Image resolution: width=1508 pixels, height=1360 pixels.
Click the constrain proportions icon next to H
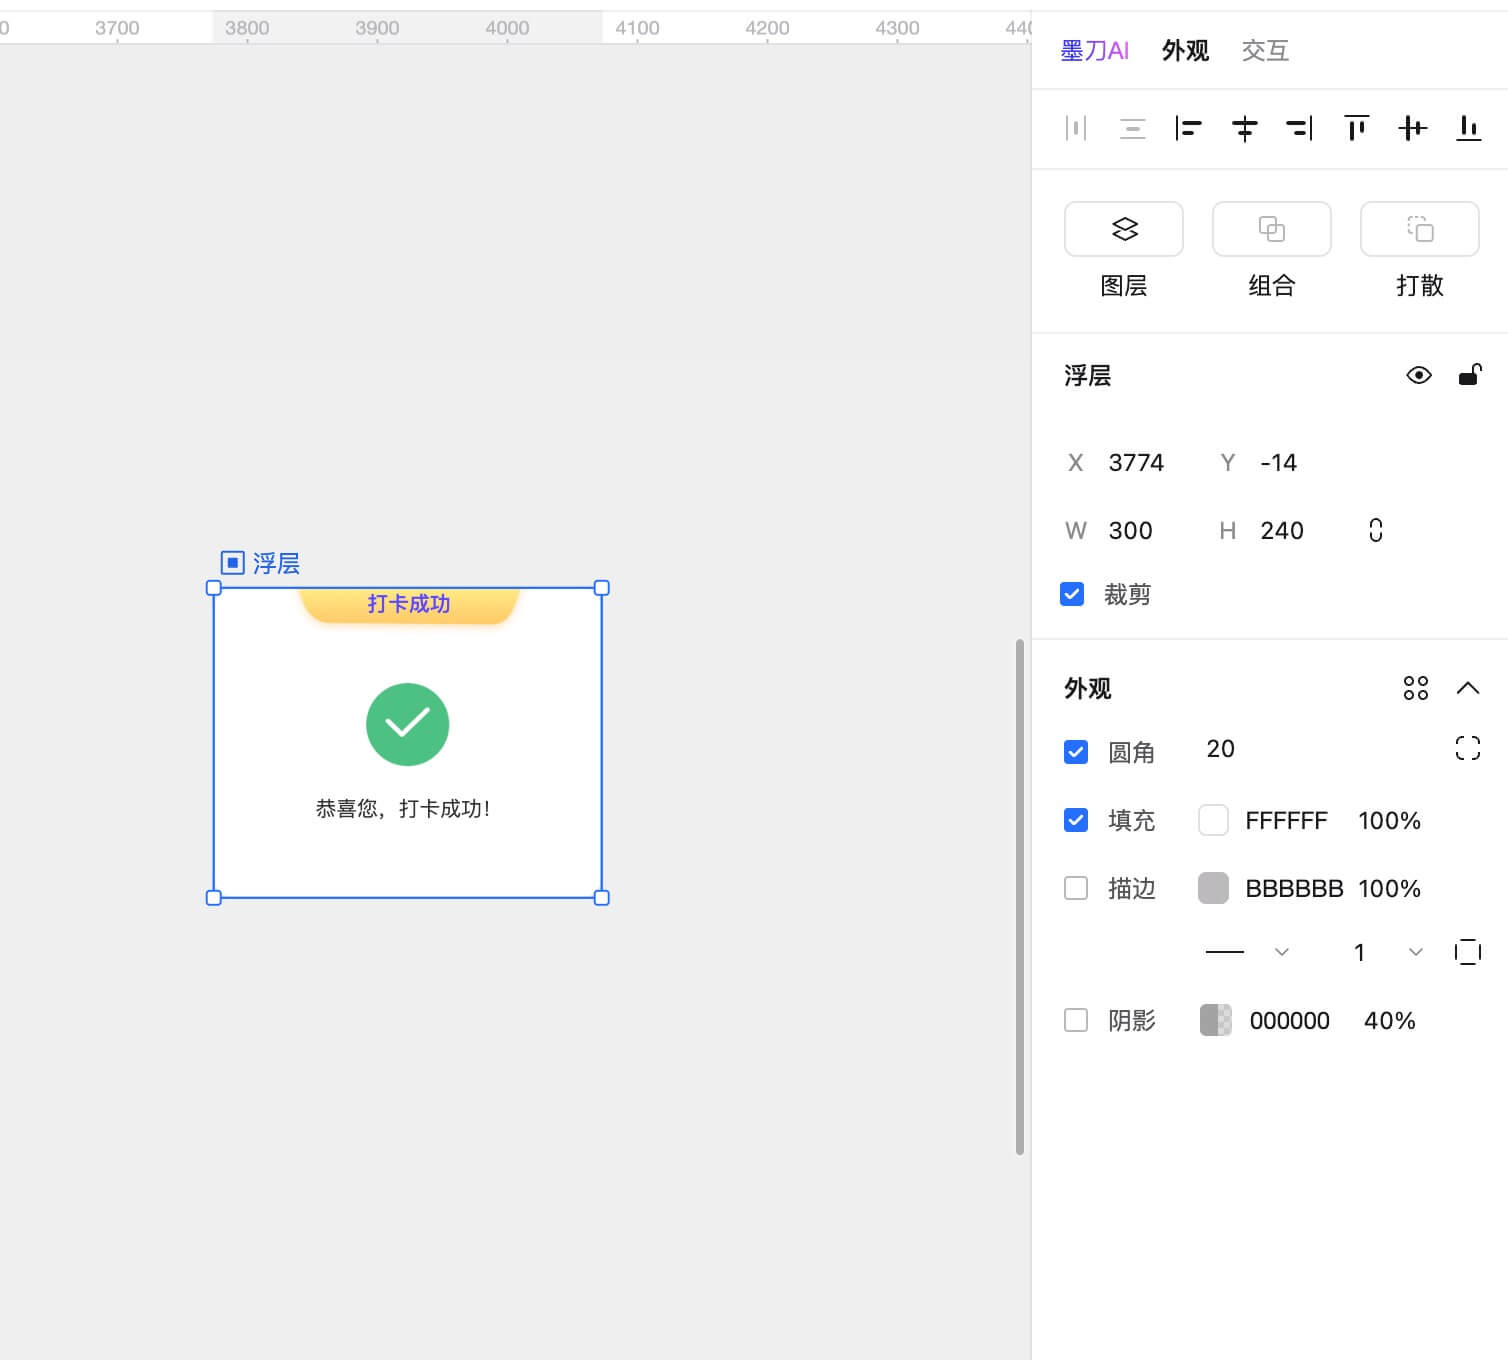[x=1376, y=530]
